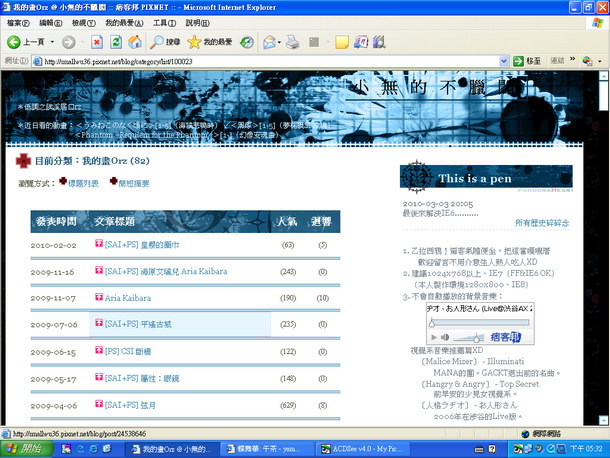
Task: Open the address bar dropdown arrow
Action: pyautogui.click(x=503, y=61)
